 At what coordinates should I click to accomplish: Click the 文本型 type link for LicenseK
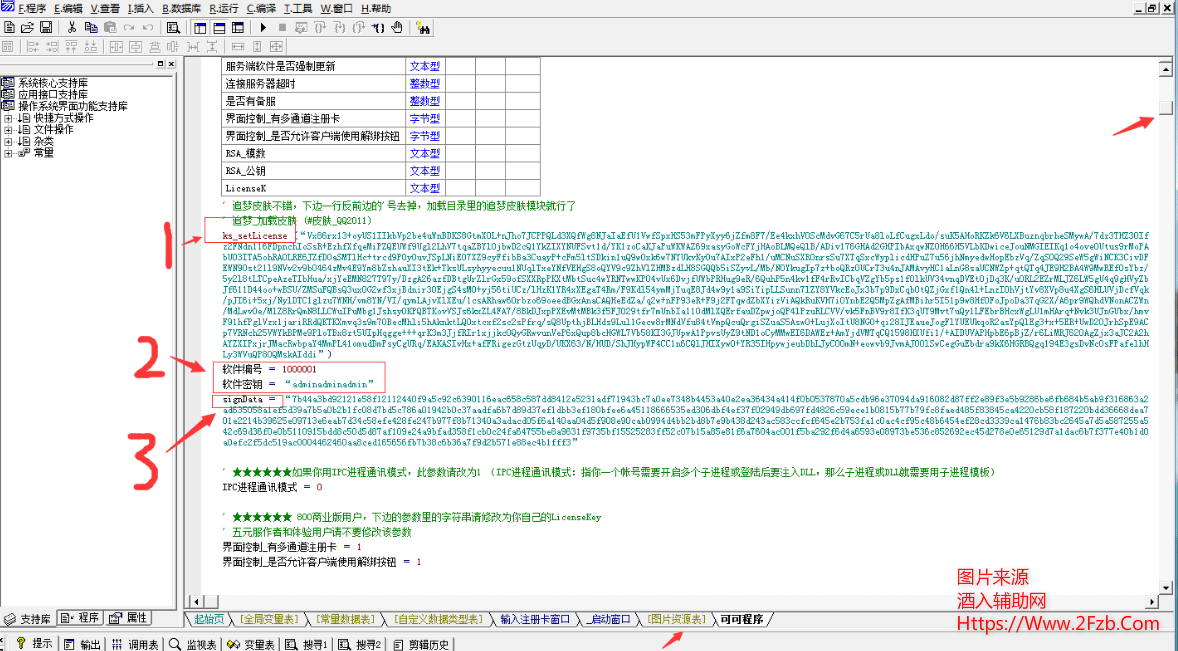tap(424, 188)
